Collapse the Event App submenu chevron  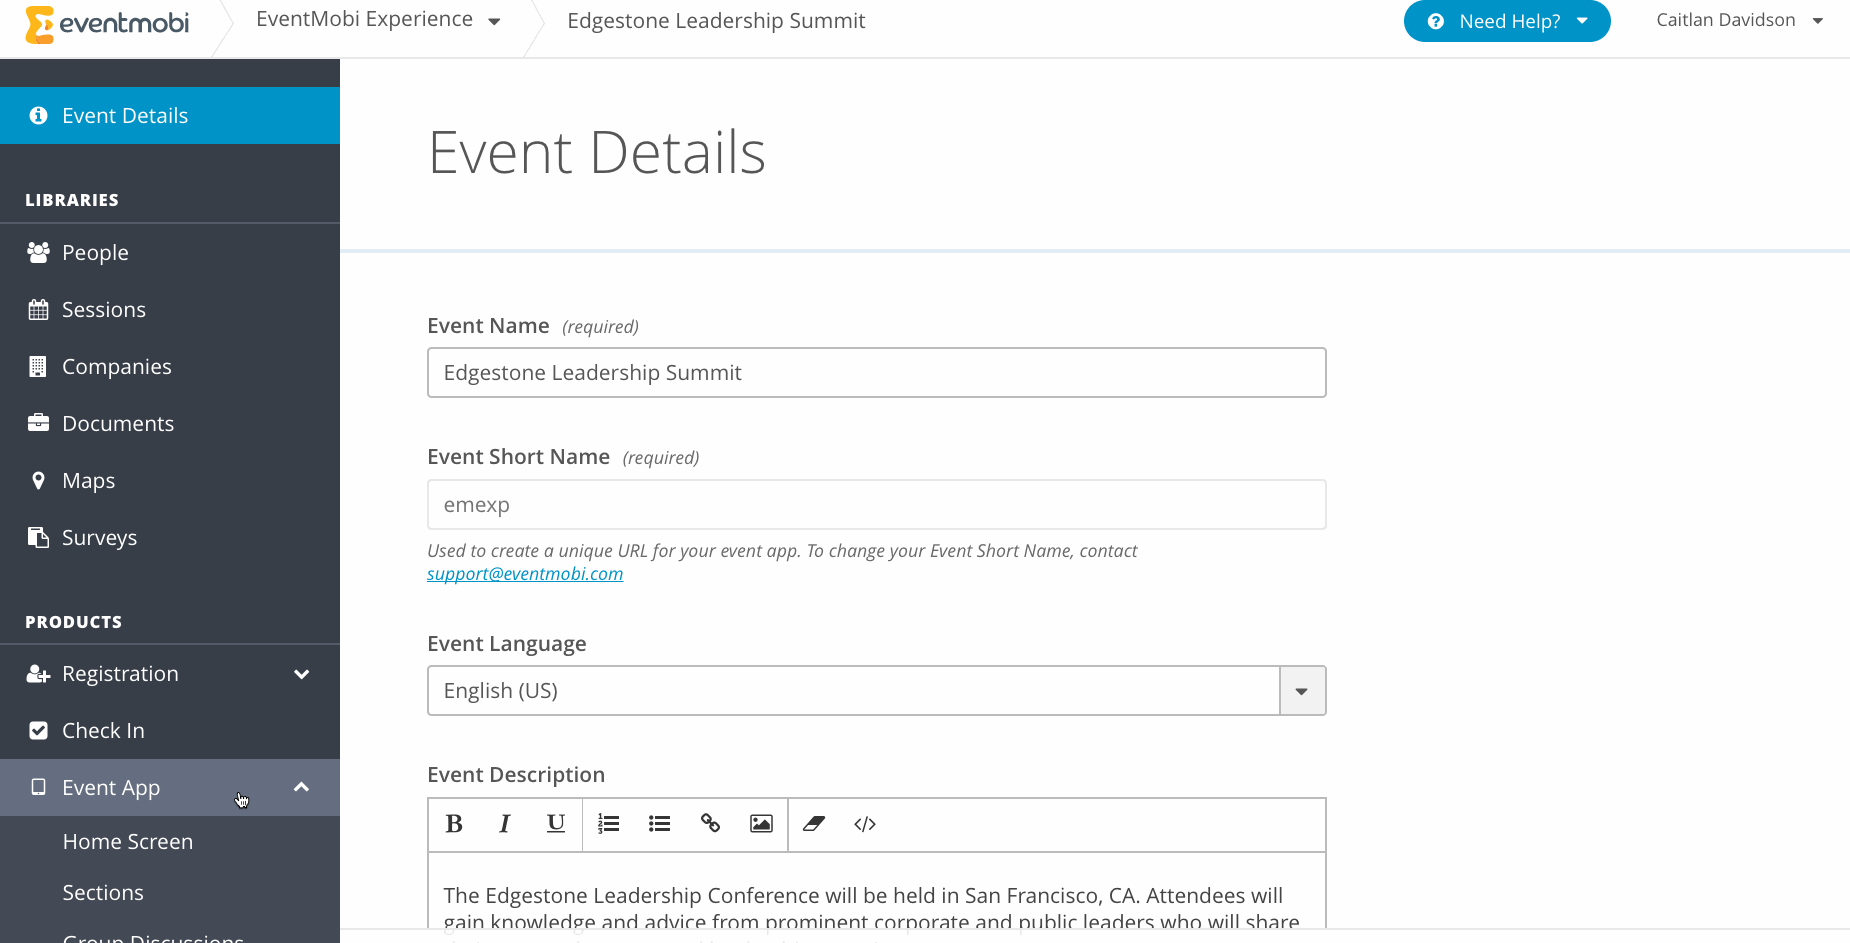click(301, 787)
